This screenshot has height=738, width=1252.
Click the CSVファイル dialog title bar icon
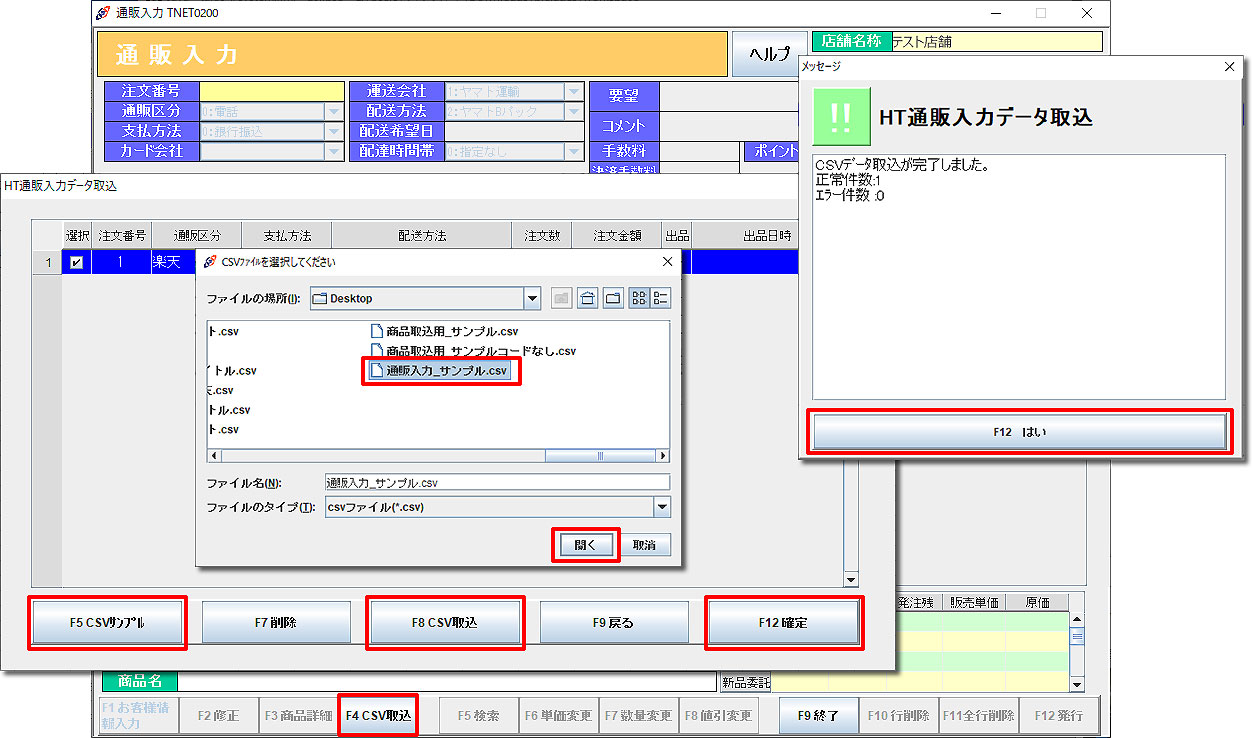point(210,261)
